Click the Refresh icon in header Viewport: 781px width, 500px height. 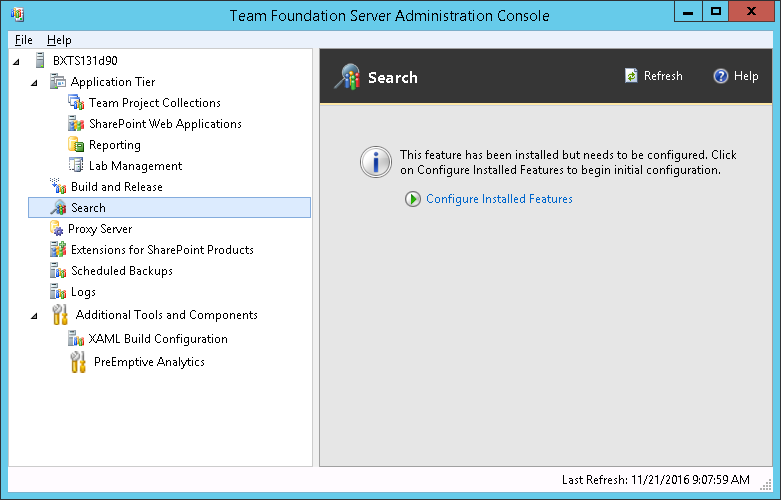click(x=631, y=76)
